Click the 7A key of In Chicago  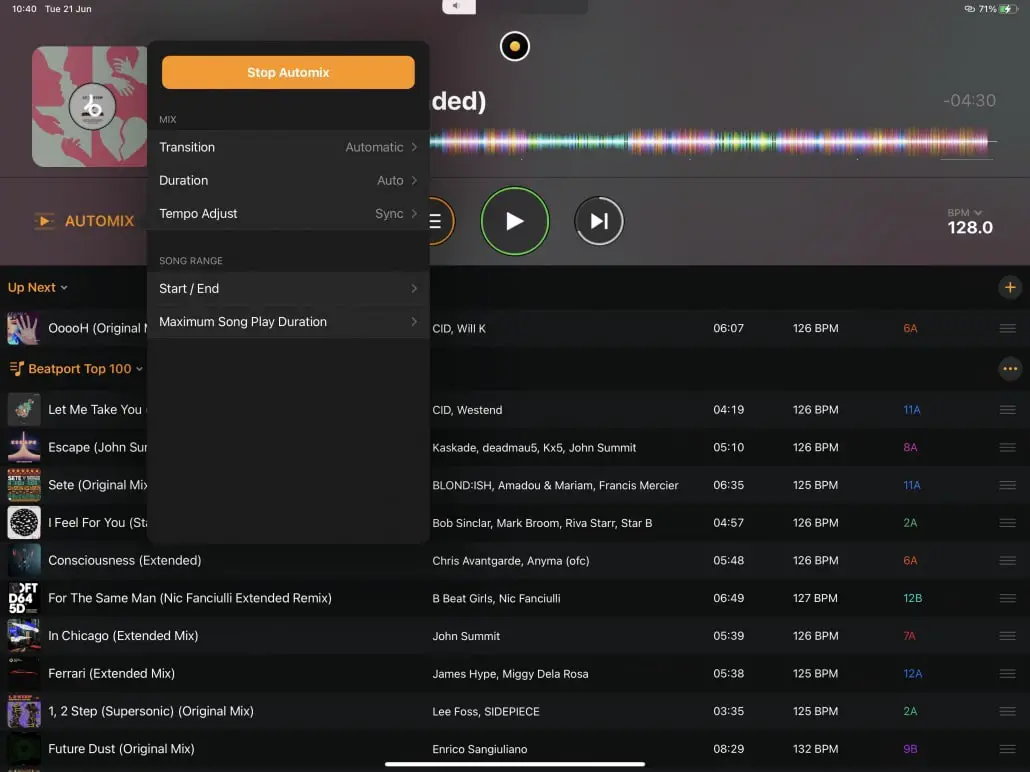point(909,635)
